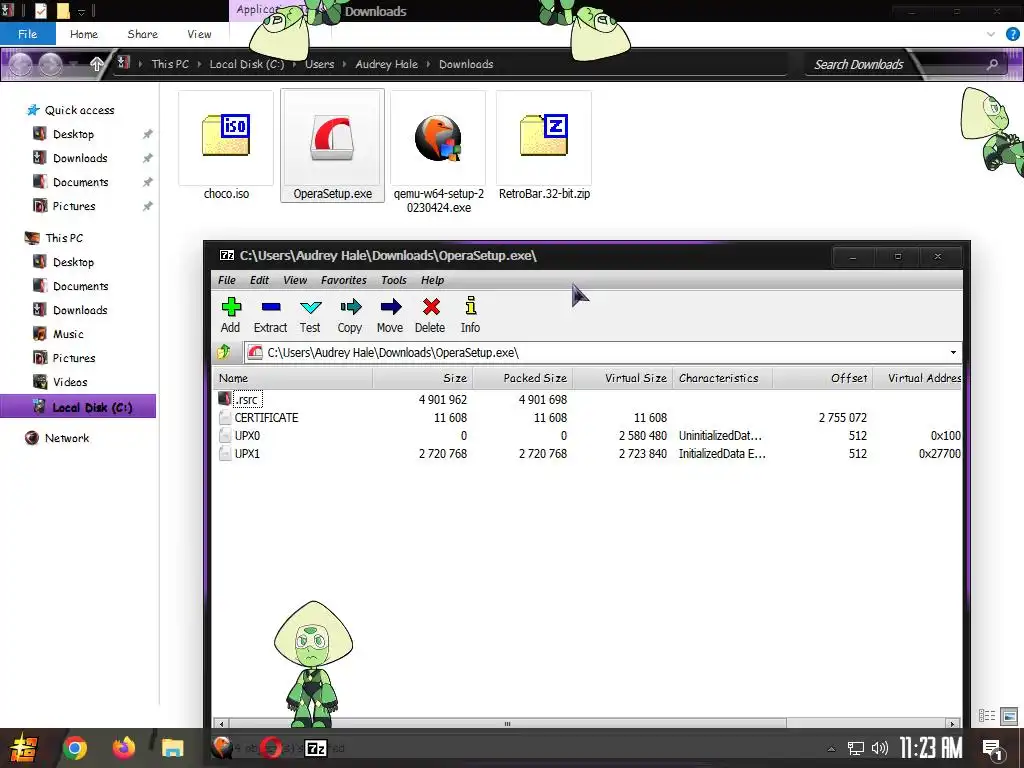The height and width of the screenshot is (768, 1024).
Task: Extract files with the Extract toolbar icon
Action: (x=270, y=315)
